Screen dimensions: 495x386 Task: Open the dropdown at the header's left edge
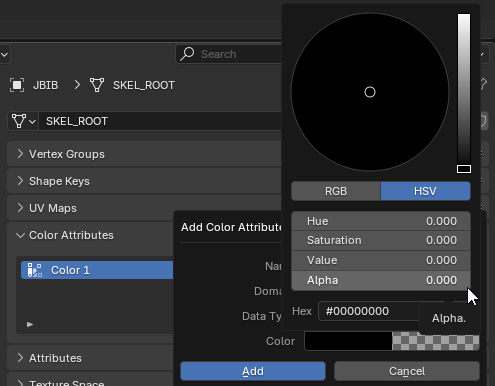[x=4, y=54]
